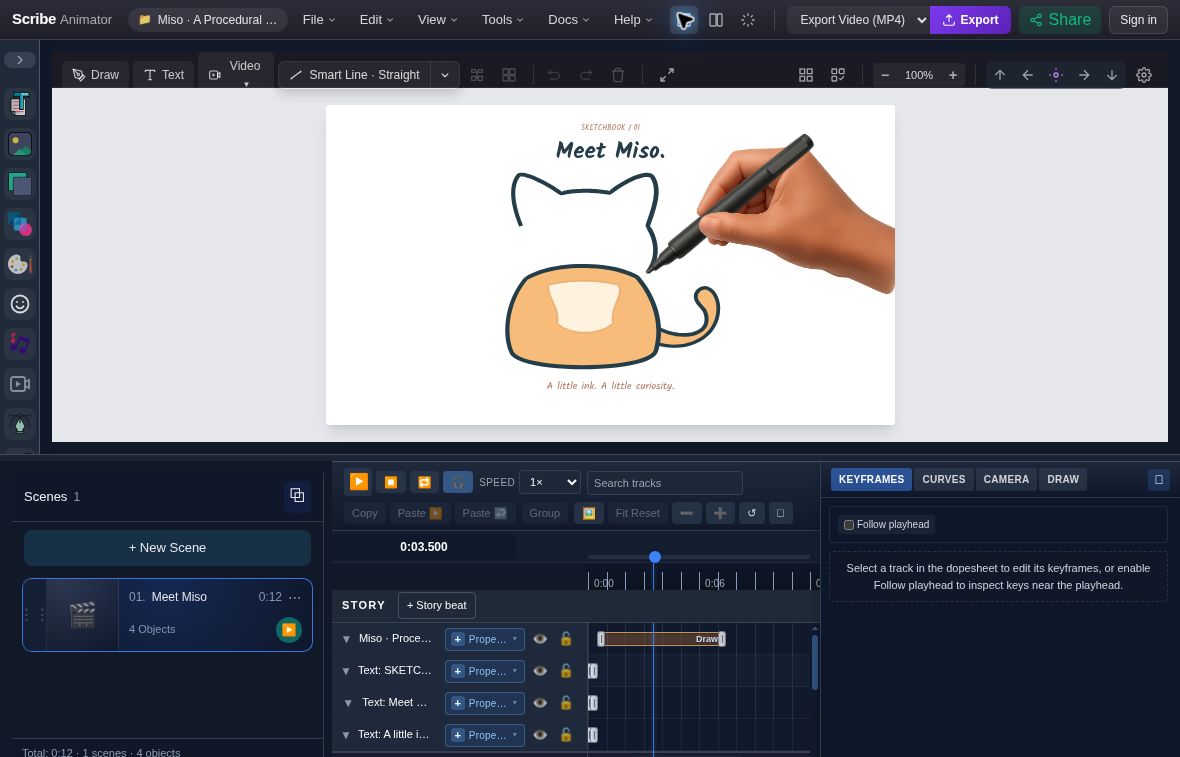Duplicate scenes with the copy icon beside Scenes

[x=297, y=495]
